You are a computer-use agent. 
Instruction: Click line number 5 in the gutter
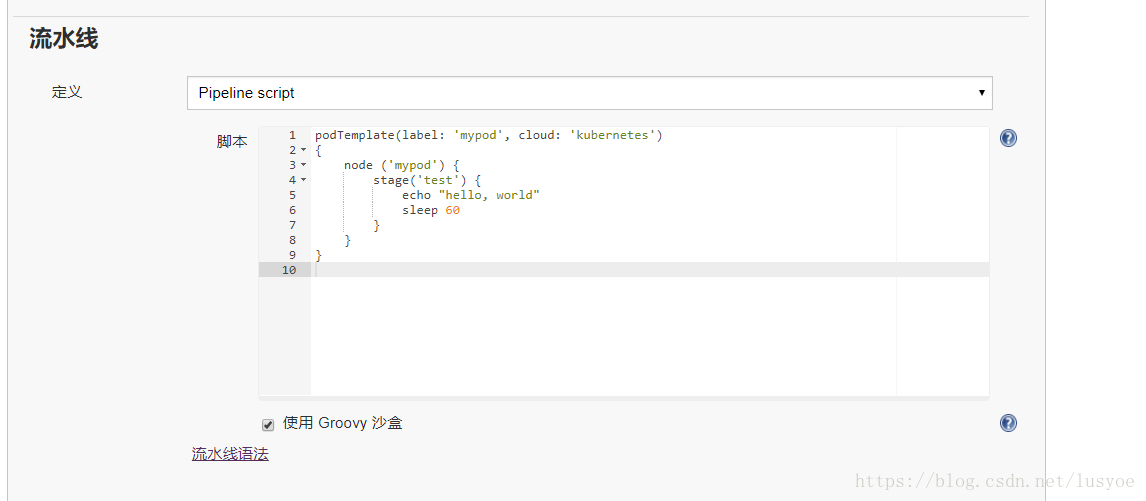tap(292, 195)
